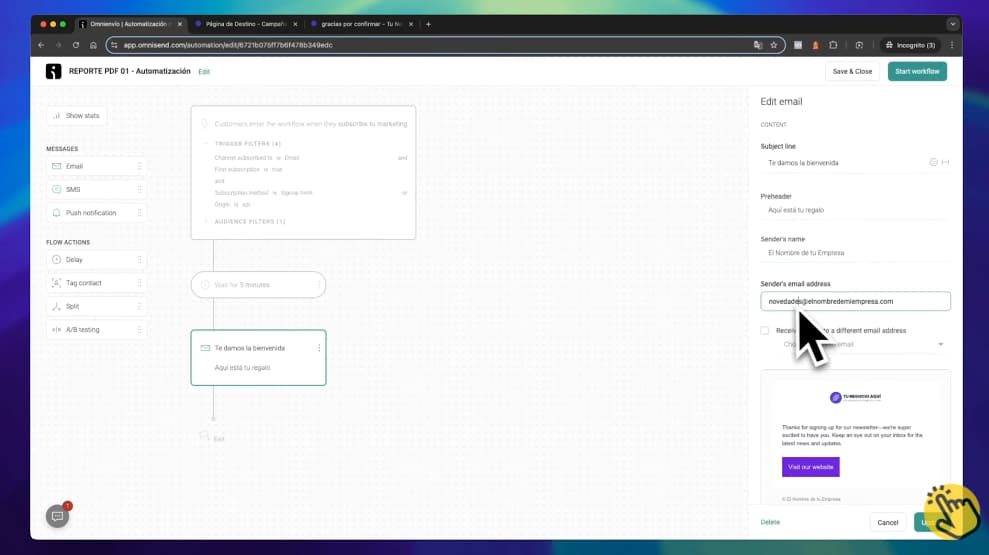Screen dimensions: 989x555
Task: Select the Wait for 5 minutes node
Action: point(259,284)
